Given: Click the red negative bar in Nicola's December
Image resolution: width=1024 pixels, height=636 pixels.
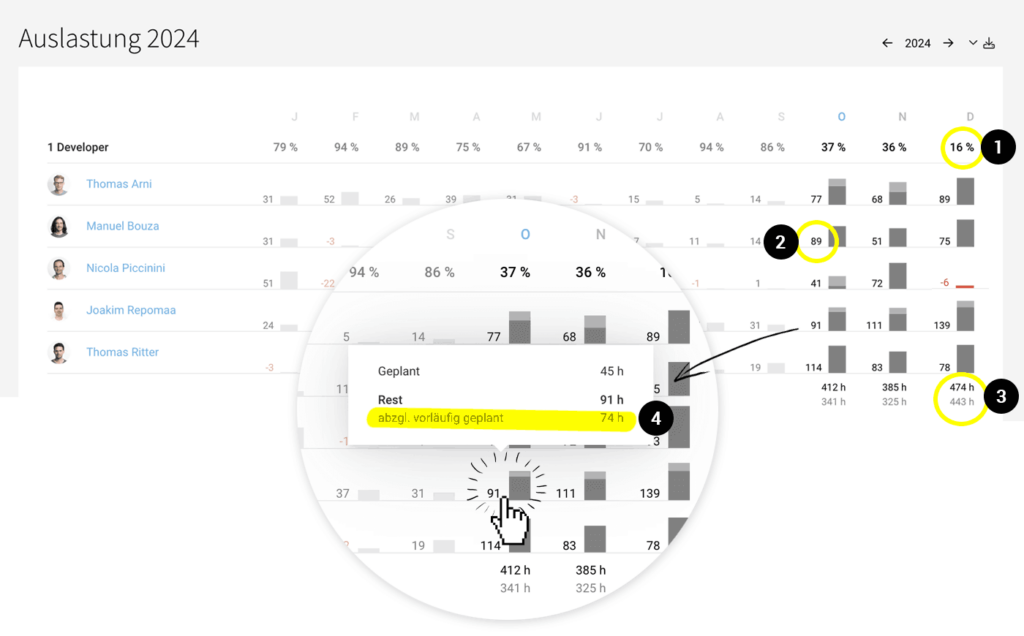Looking at the screenshot, I should coord(965,286).
